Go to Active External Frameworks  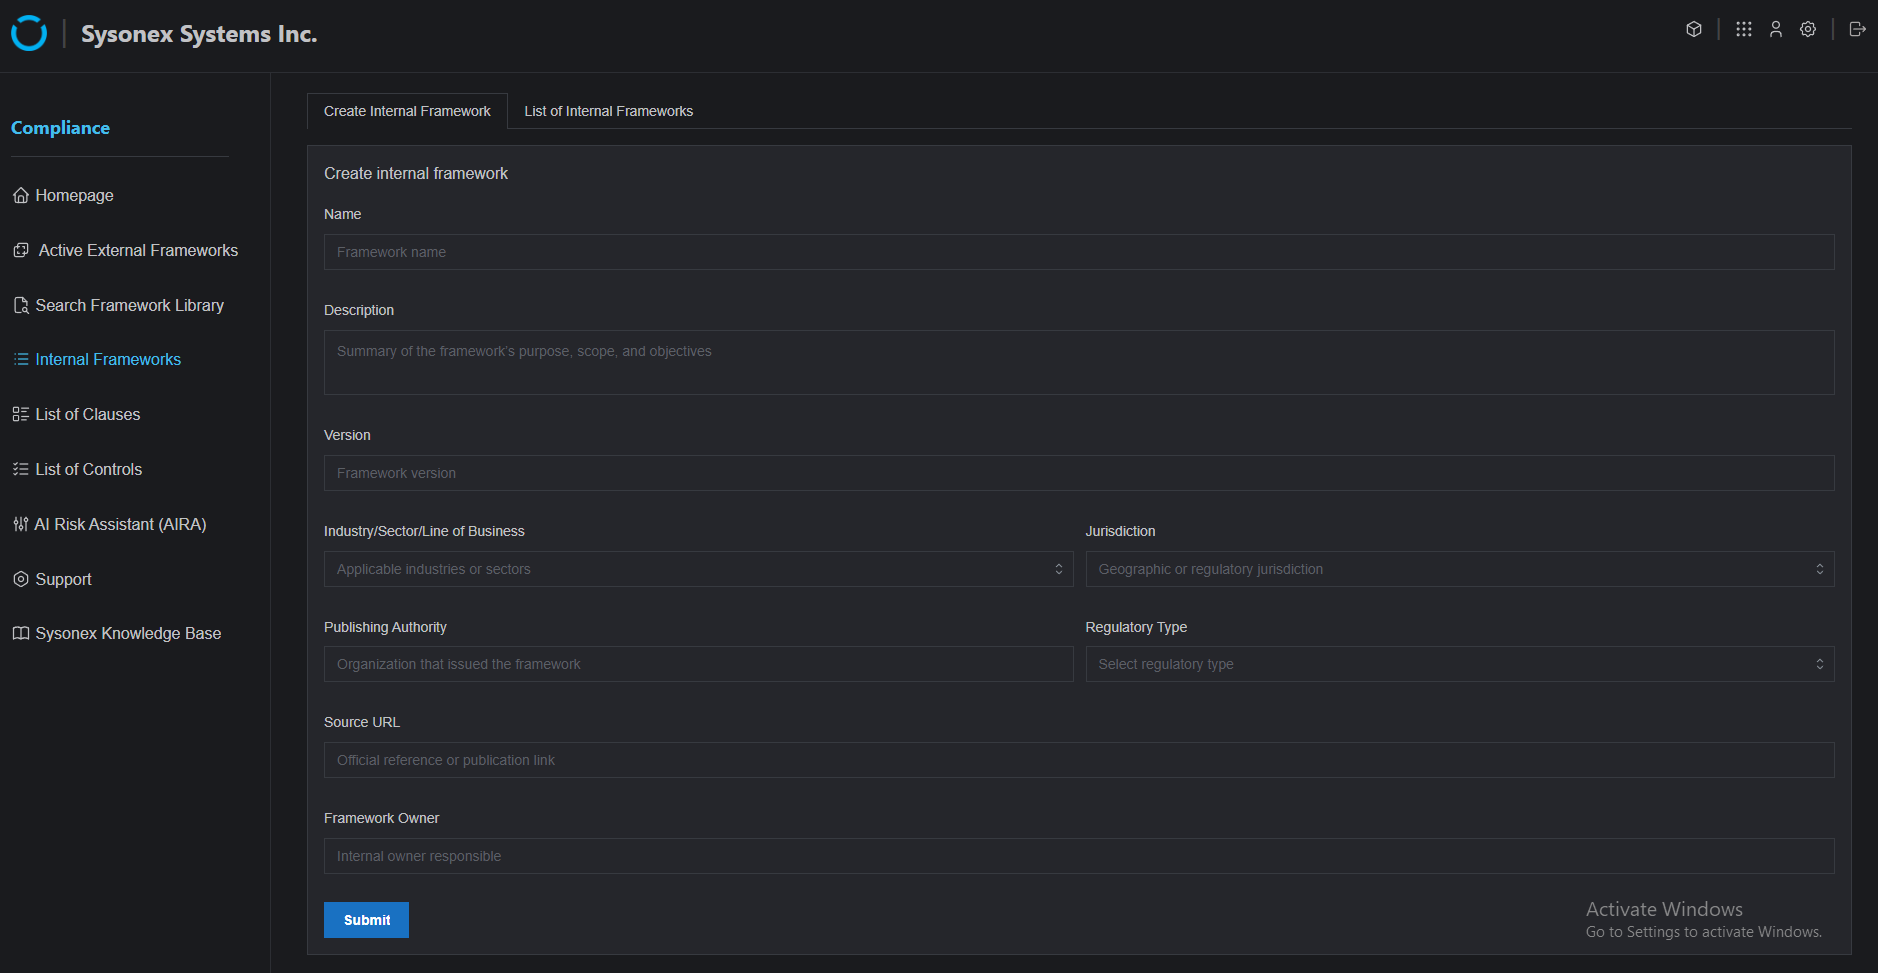tap(138, 250)
